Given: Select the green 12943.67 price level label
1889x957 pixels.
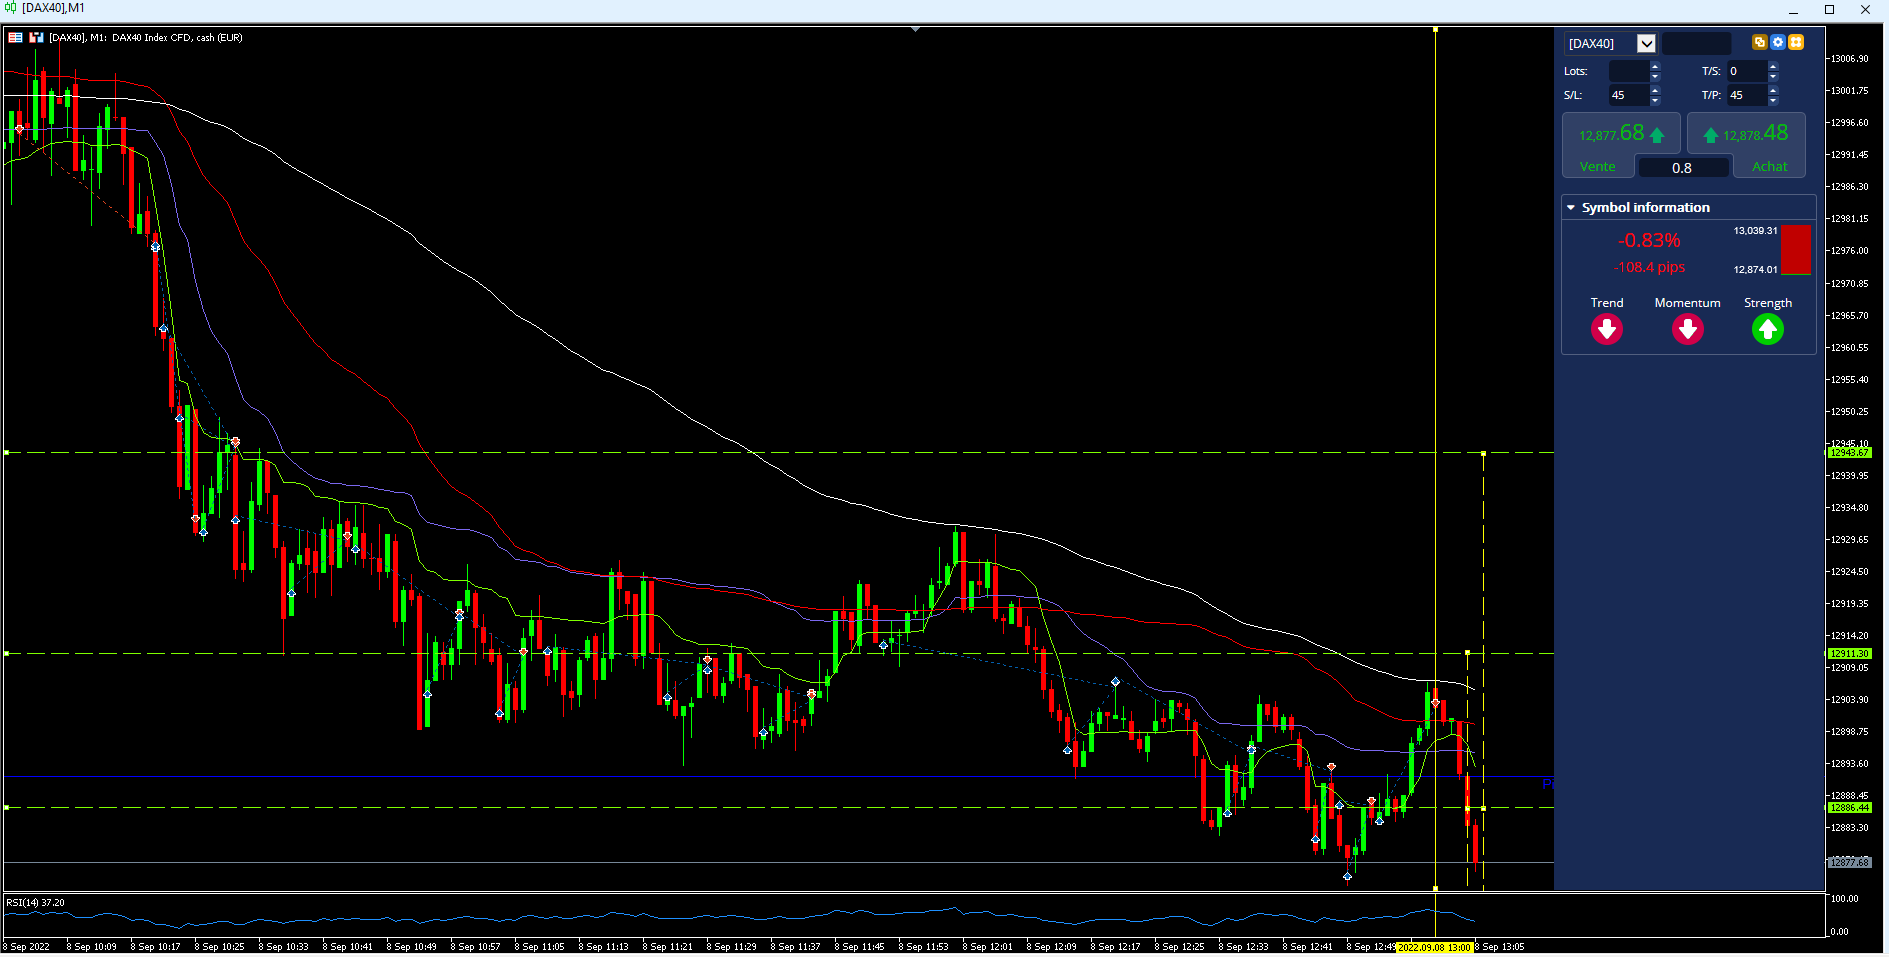Looking at the screenshot, I should pyautogui.click(x=1849, y=453).
